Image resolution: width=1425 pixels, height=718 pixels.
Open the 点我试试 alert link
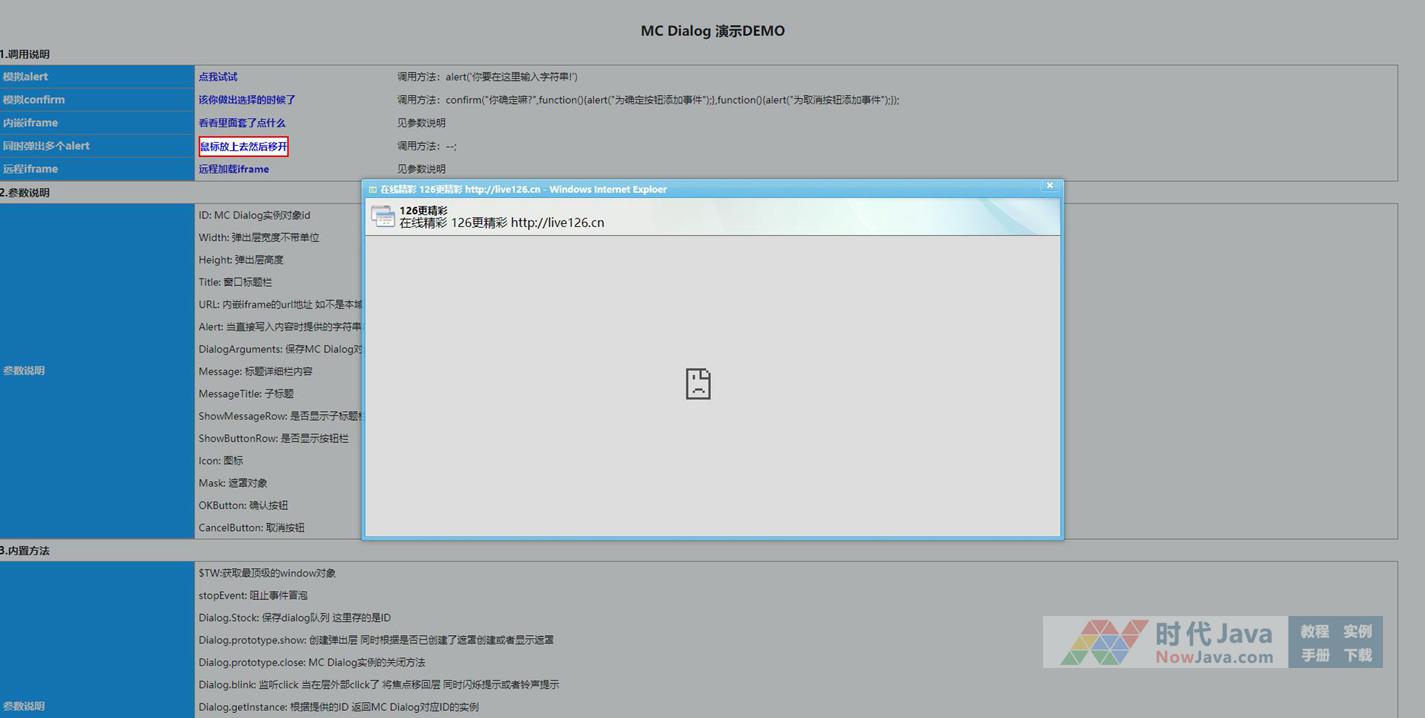tap(218, 77)
